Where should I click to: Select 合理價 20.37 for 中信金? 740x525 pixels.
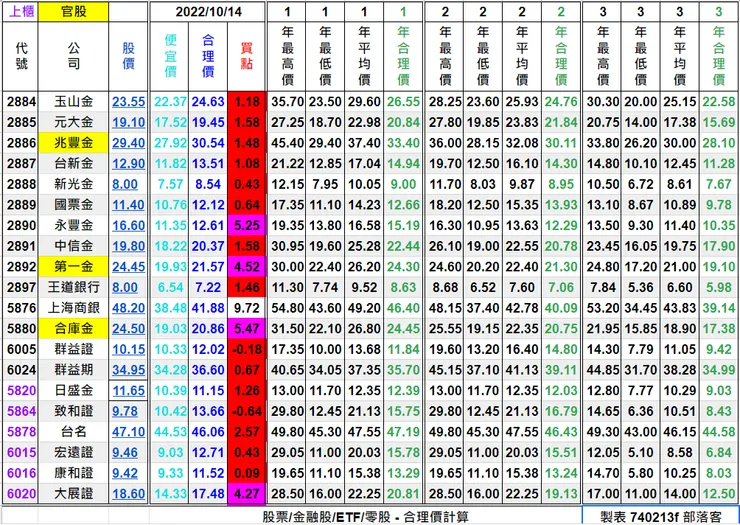point(208,246)
